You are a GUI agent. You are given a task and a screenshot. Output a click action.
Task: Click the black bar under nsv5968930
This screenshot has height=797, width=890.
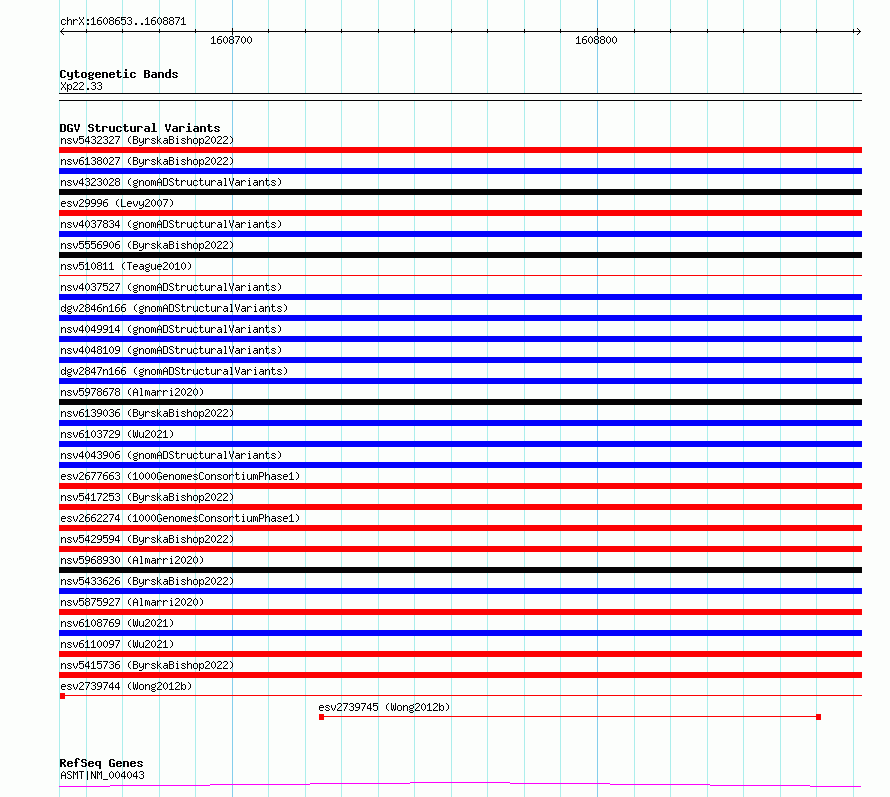pos(460,570)
